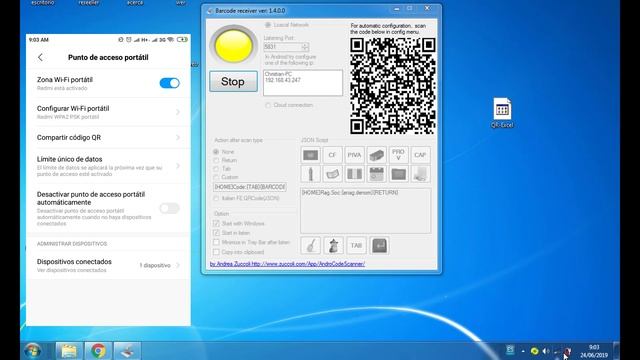The width and height of the screenshot is (640, 360).
Task: Click the dark card icon in JSON Script
Action: pyautogui.click(x=311, y=155)
